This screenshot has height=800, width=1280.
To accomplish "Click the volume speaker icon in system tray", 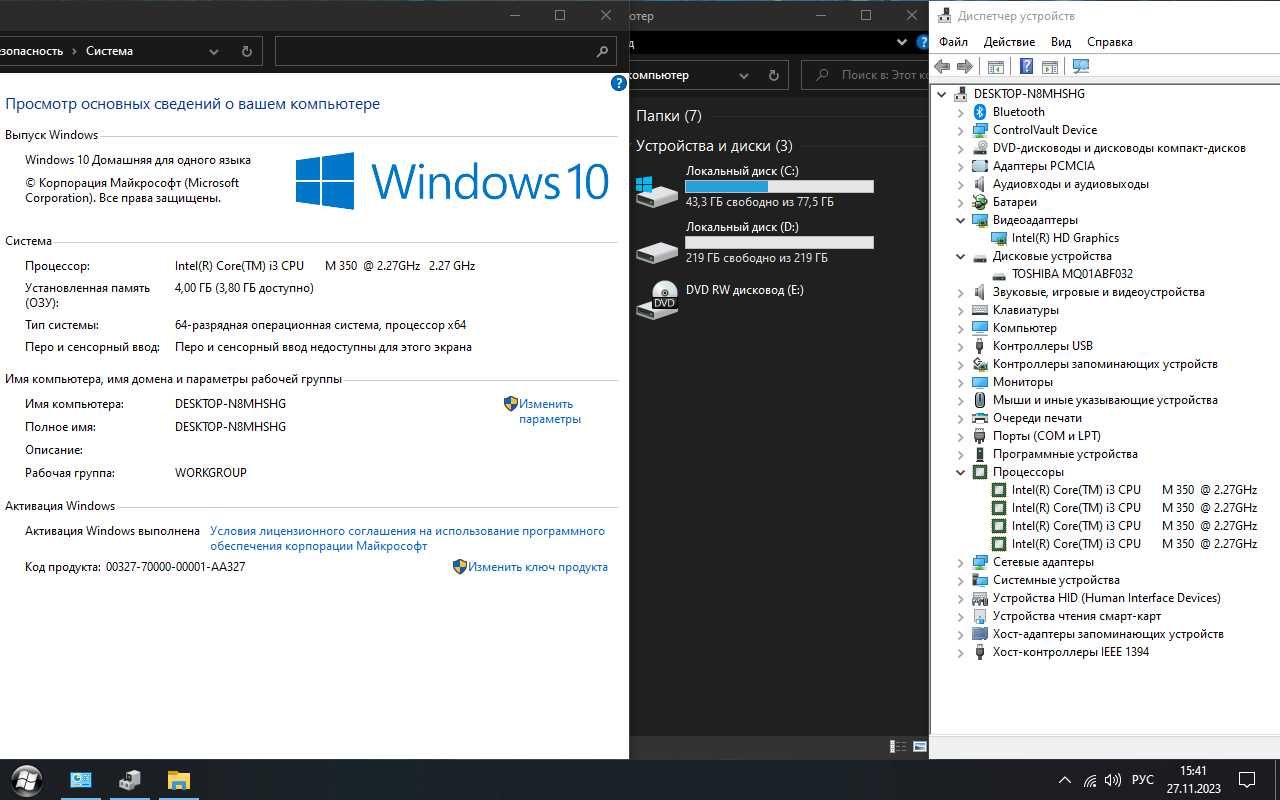I will pos(1114,780).
